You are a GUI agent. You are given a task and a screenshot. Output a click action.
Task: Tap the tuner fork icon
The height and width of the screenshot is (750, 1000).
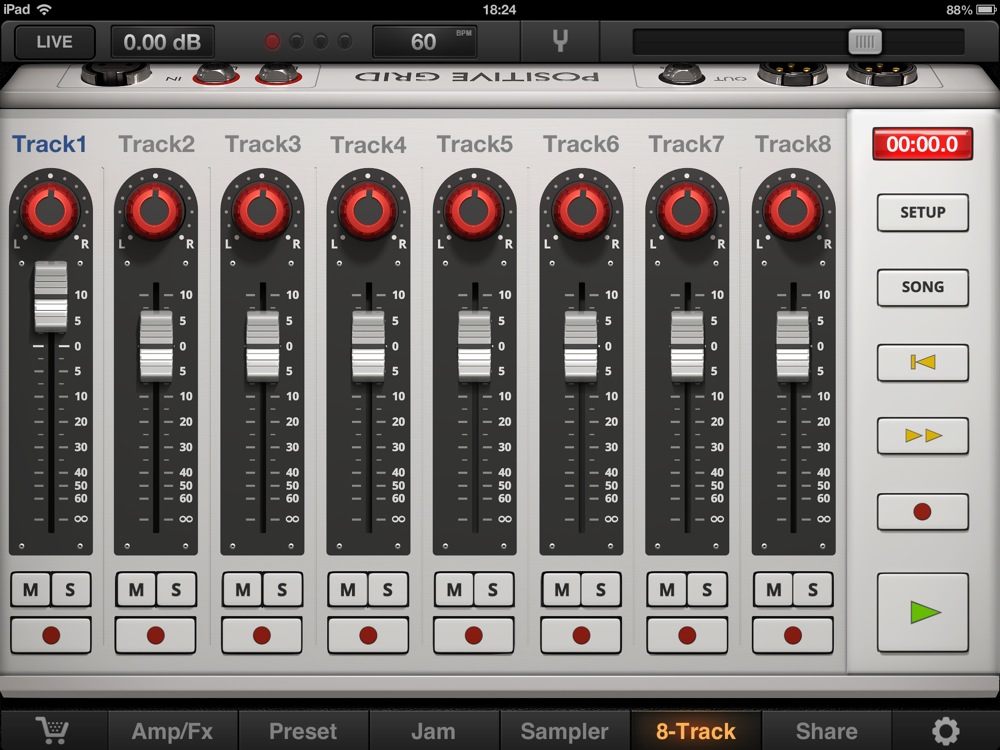(560, 41)
